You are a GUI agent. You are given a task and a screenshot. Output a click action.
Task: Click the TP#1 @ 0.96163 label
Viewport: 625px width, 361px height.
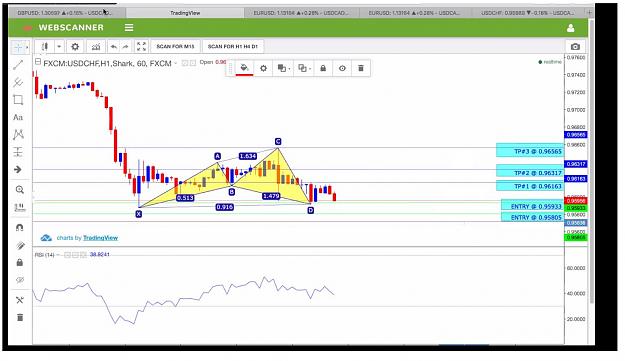(x=530, y=186)
